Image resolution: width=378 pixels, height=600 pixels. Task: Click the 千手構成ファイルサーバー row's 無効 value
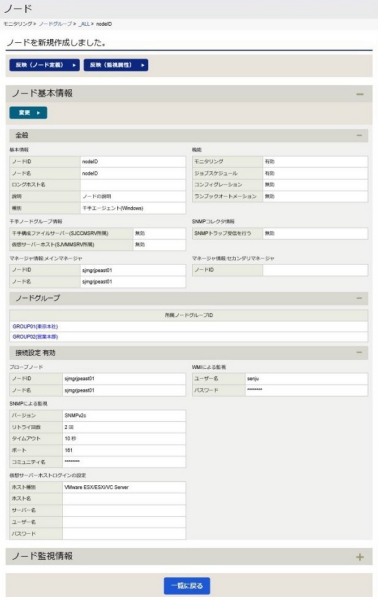[x=140, y=233]
